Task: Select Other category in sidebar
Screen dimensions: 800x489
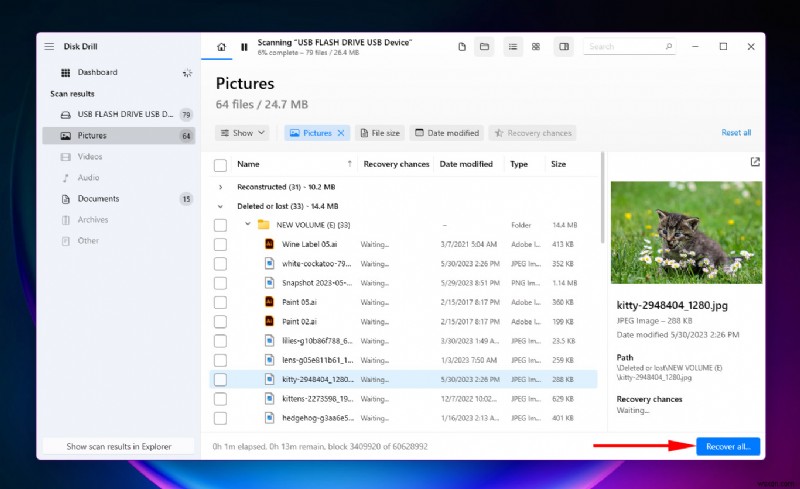Action: pos(118,241)
